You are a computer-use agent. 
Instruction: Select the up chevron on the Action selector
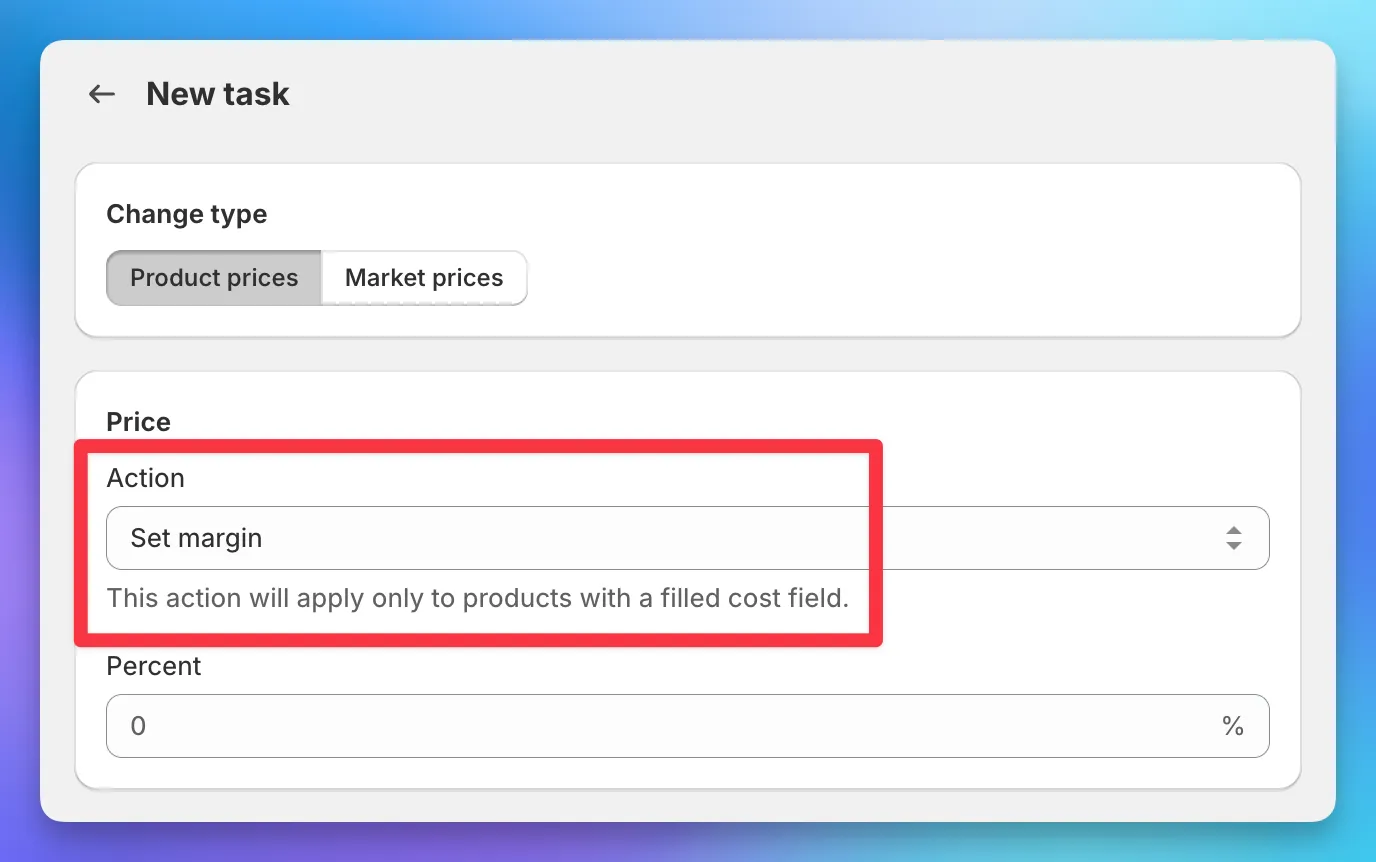click(1234, 531)
